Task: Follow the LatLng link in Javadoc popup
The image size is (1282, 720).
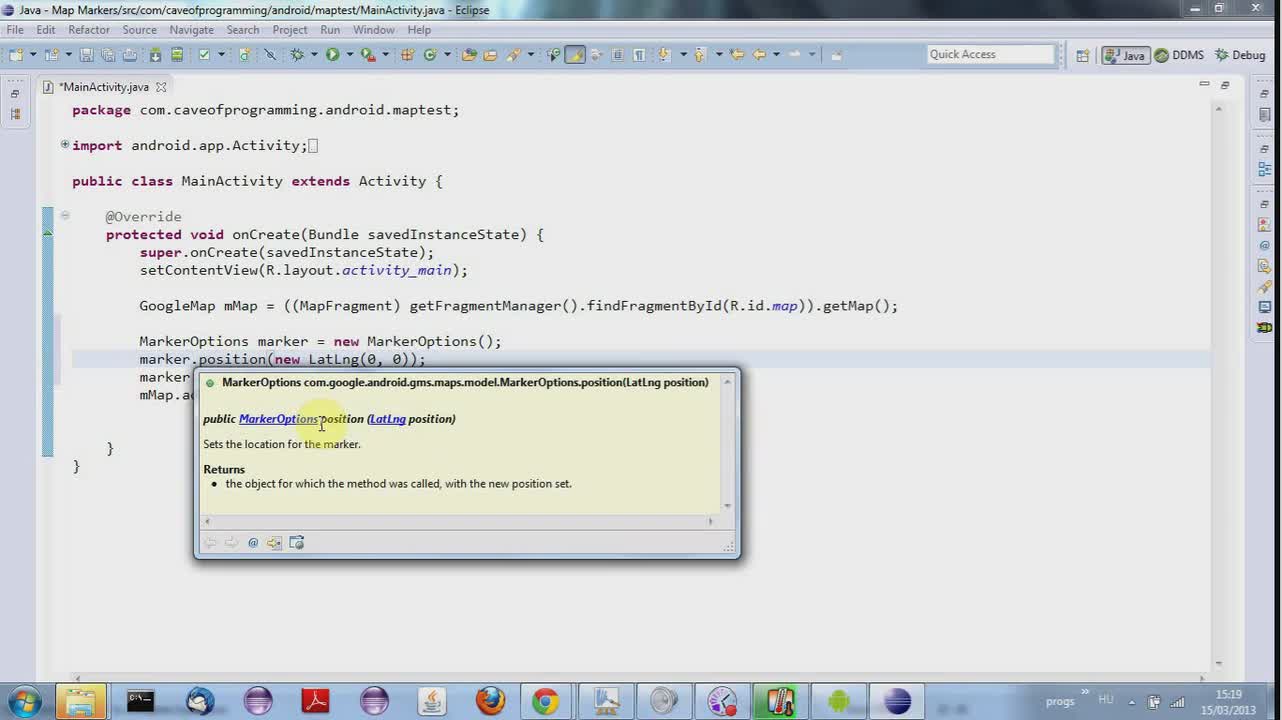Action: (x=388, y=418)
